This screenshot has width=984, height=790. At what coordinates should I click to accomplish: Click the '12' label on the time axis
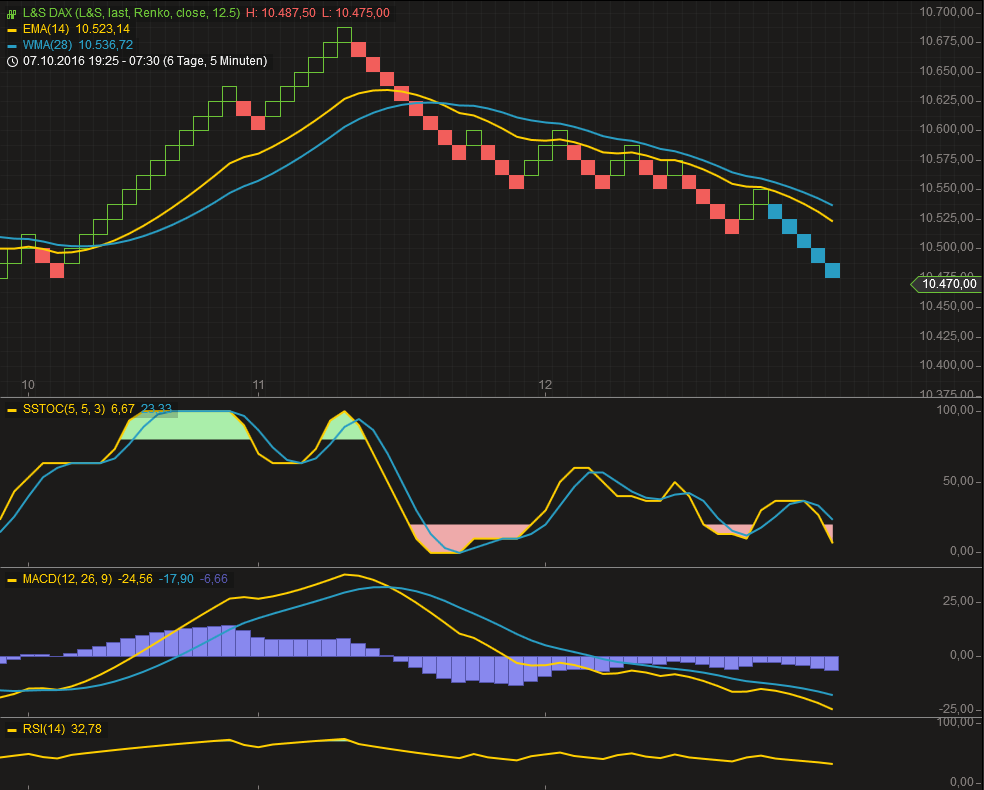(x=545, y=384)
